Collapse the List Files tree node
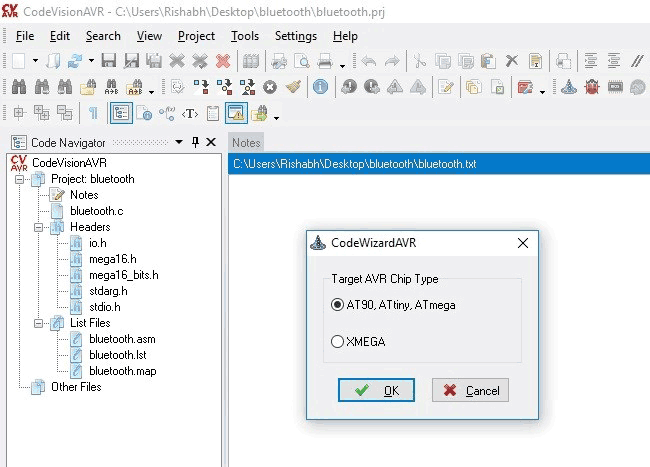Image resolution: width=650 pixels, height=467 pixels. click(37, 323)
